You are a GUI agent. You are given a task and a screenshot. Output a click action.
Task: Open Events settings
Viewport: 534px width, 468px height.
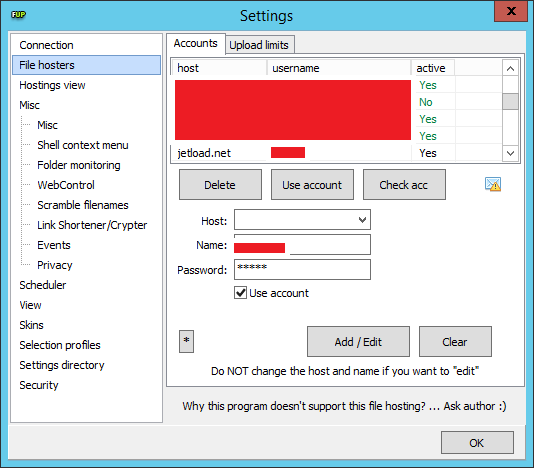[x=54, y=245]
